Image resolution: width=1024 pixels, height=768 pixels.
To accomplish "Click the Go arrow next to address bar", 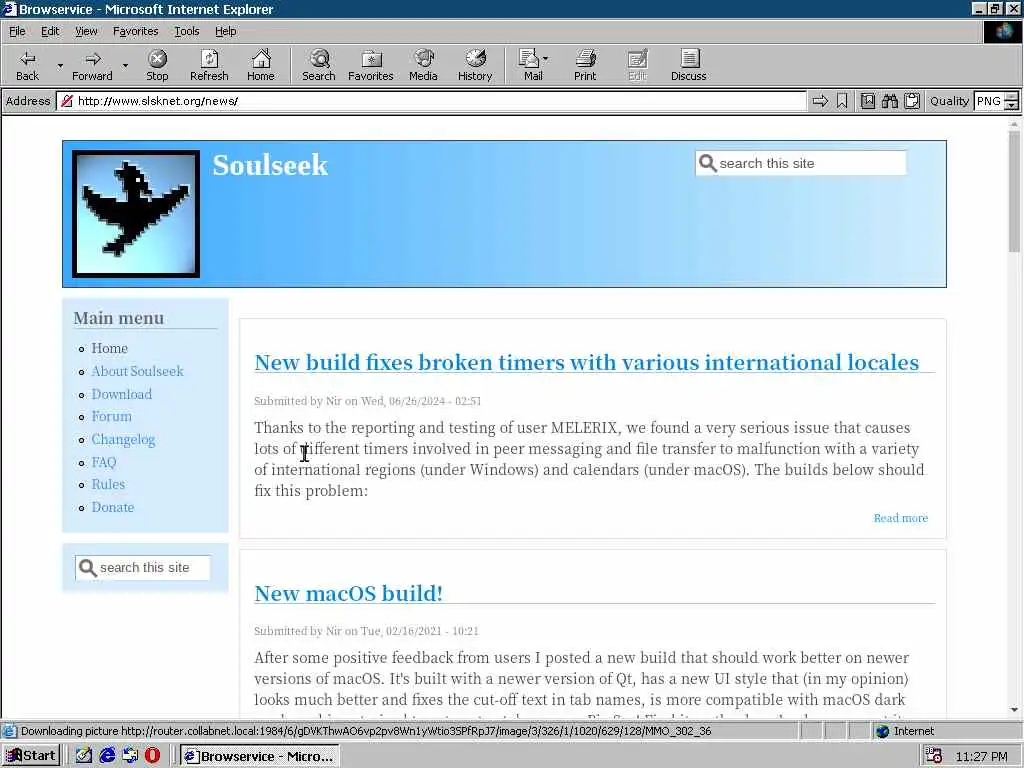I will tap(820, 101).
